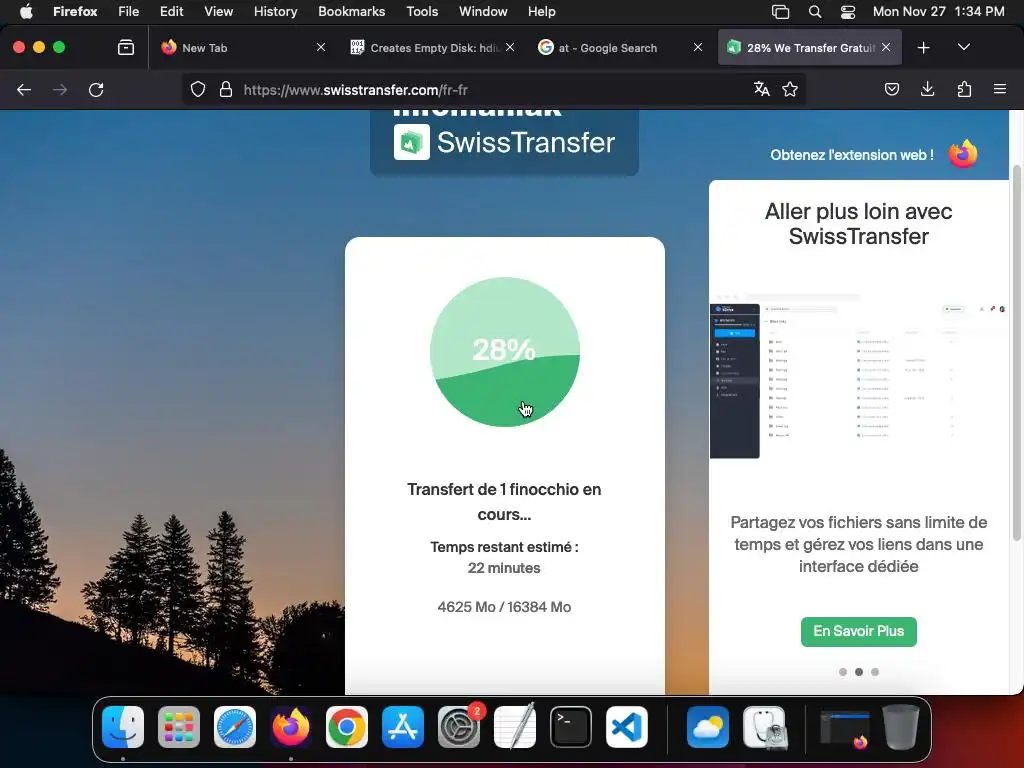Open the extensions puzzle icon
Screen dimensions: 1024x768
coord(964,89)
